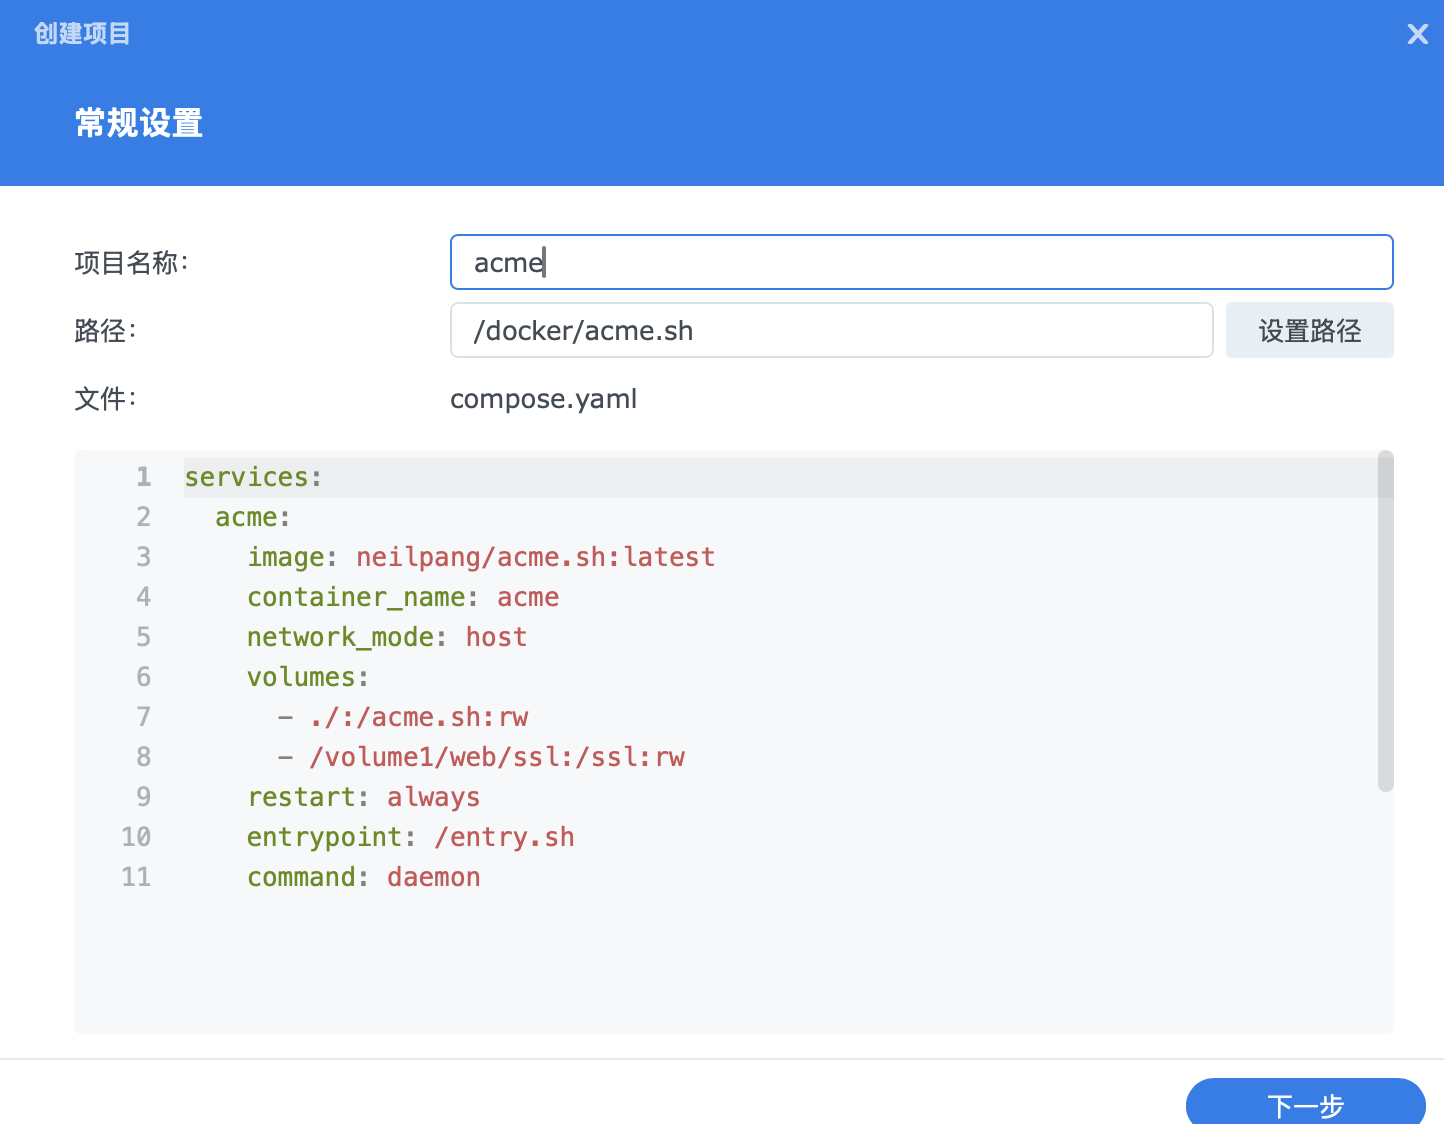The width and height of the screenshot is (1444, 1124).
Task: Click the compose.yaml file label
Action: 543,398
